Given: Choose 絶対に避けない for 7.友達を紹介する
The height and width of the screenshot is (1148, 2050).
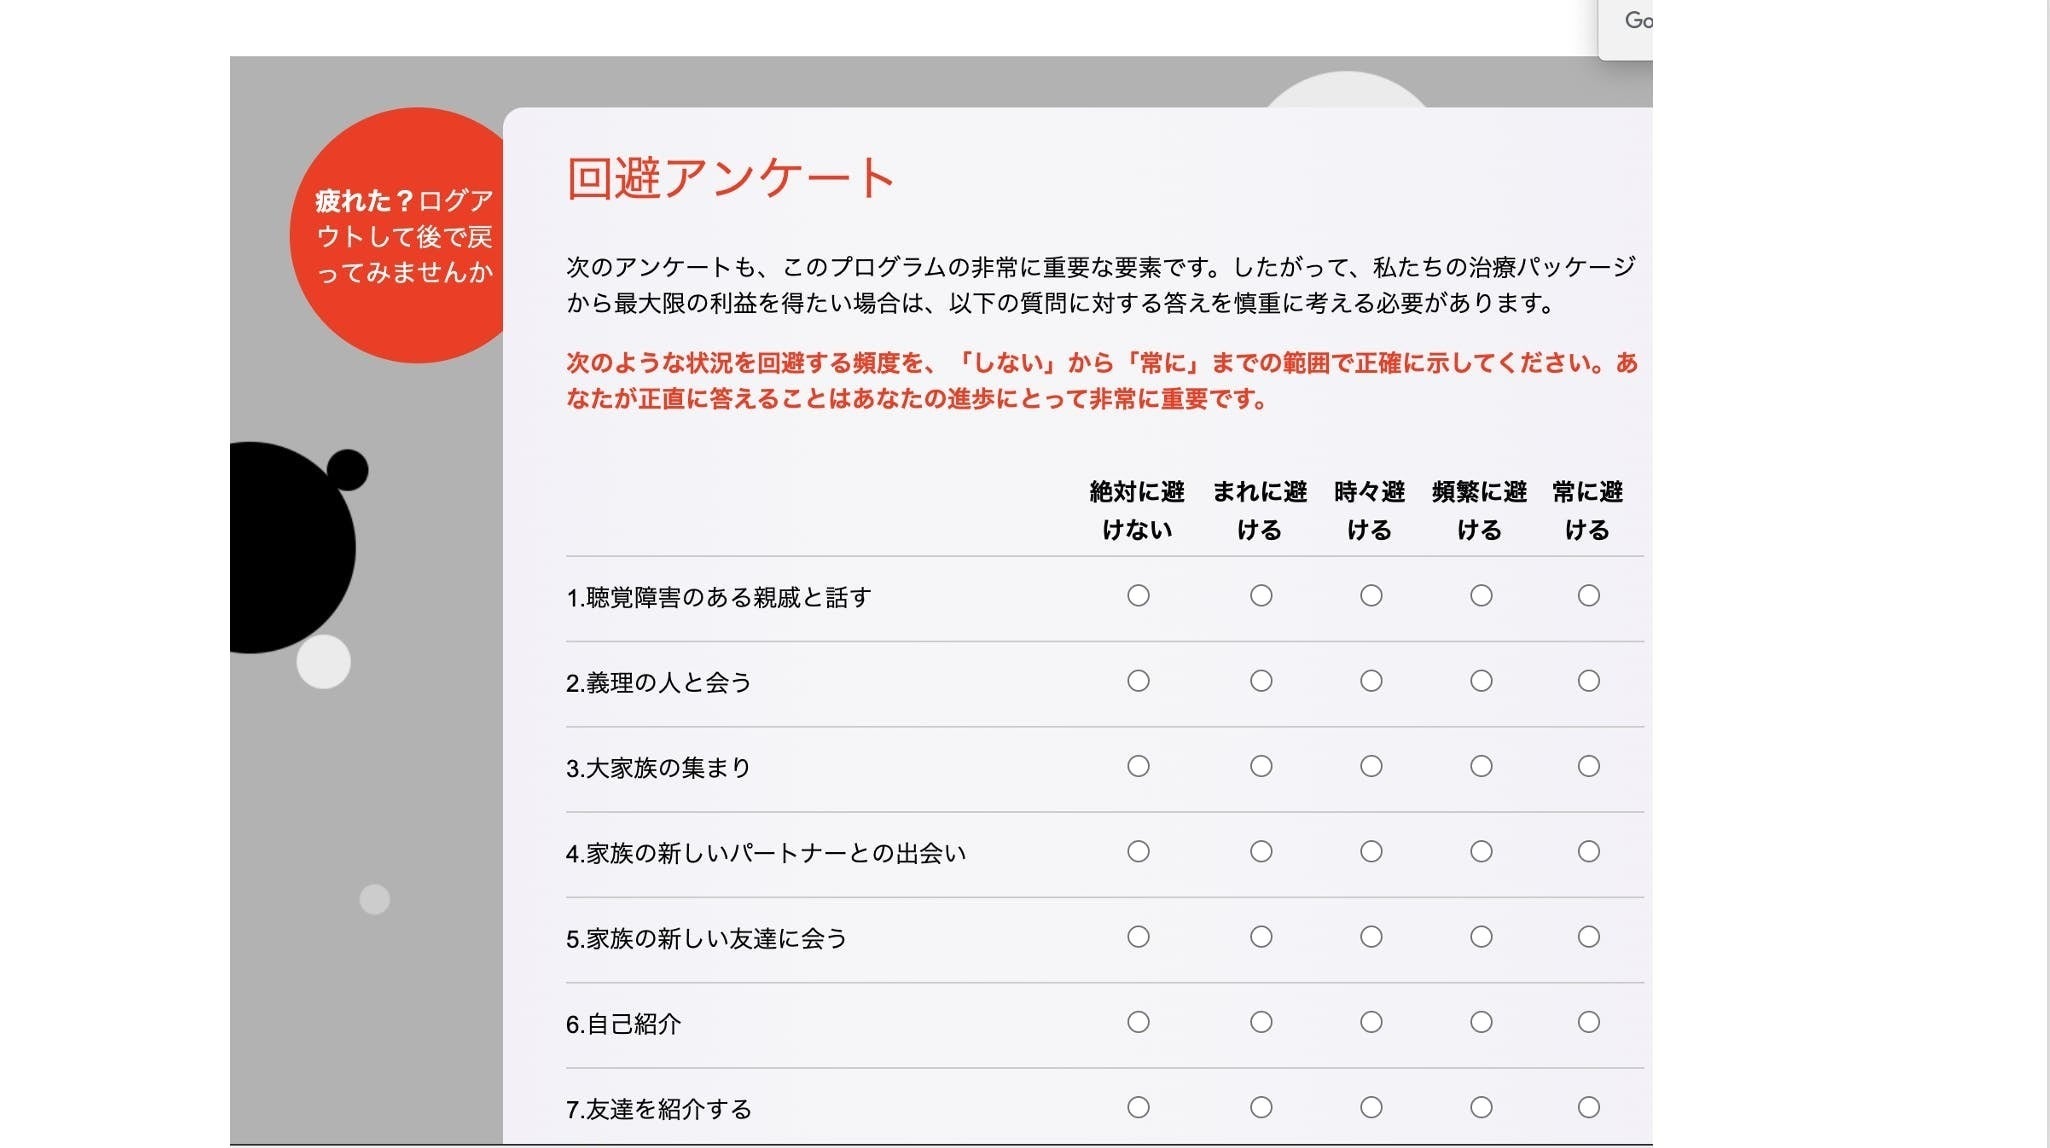Looking at the screenshot, I should click(x=1138, y=1107).
